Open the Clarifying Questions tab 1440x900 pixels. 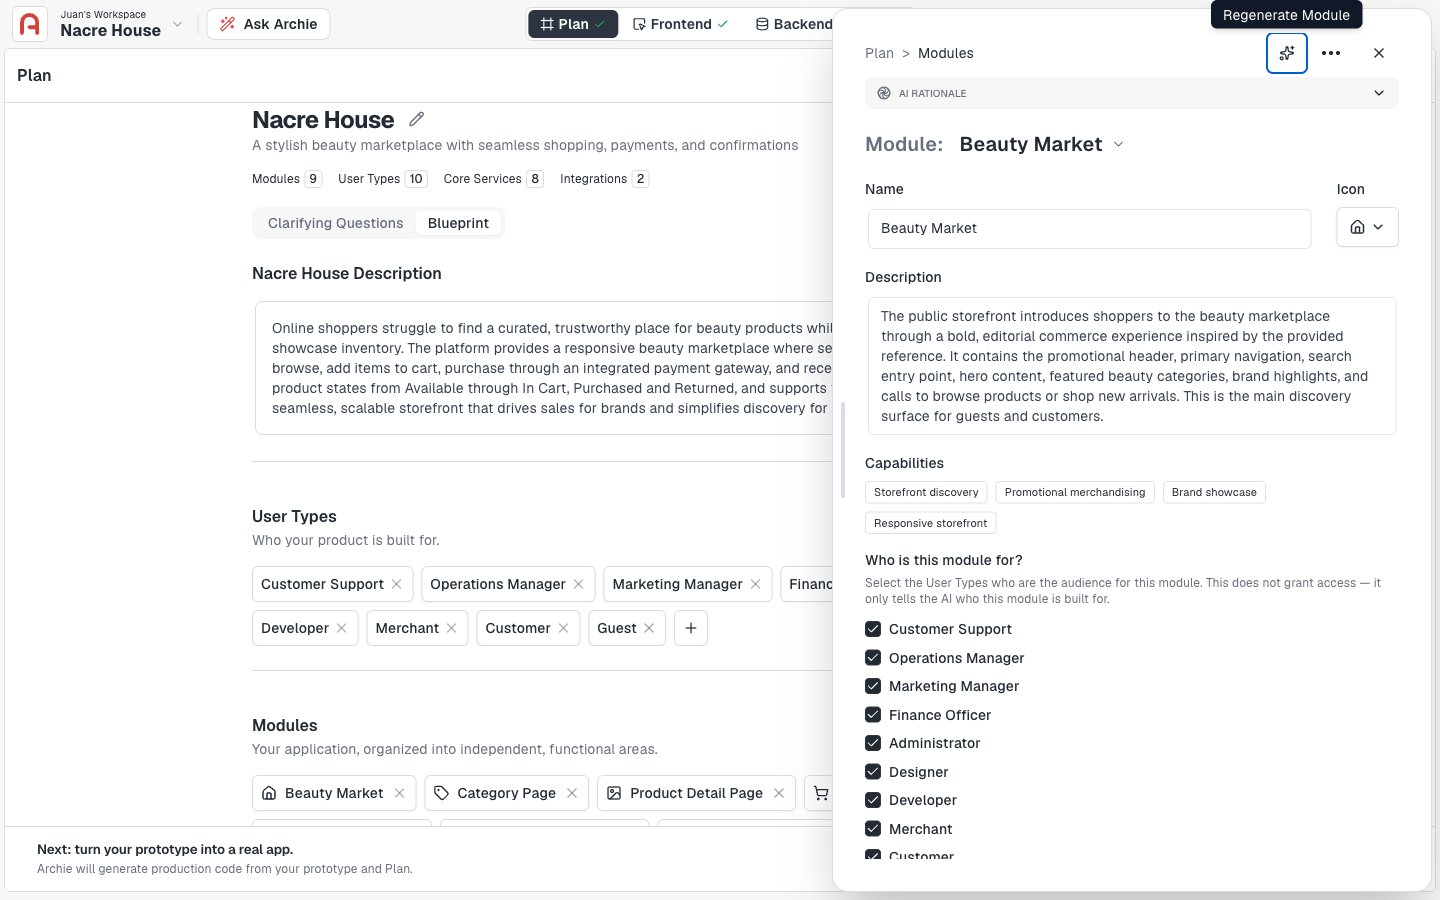(x=335, y=223)
